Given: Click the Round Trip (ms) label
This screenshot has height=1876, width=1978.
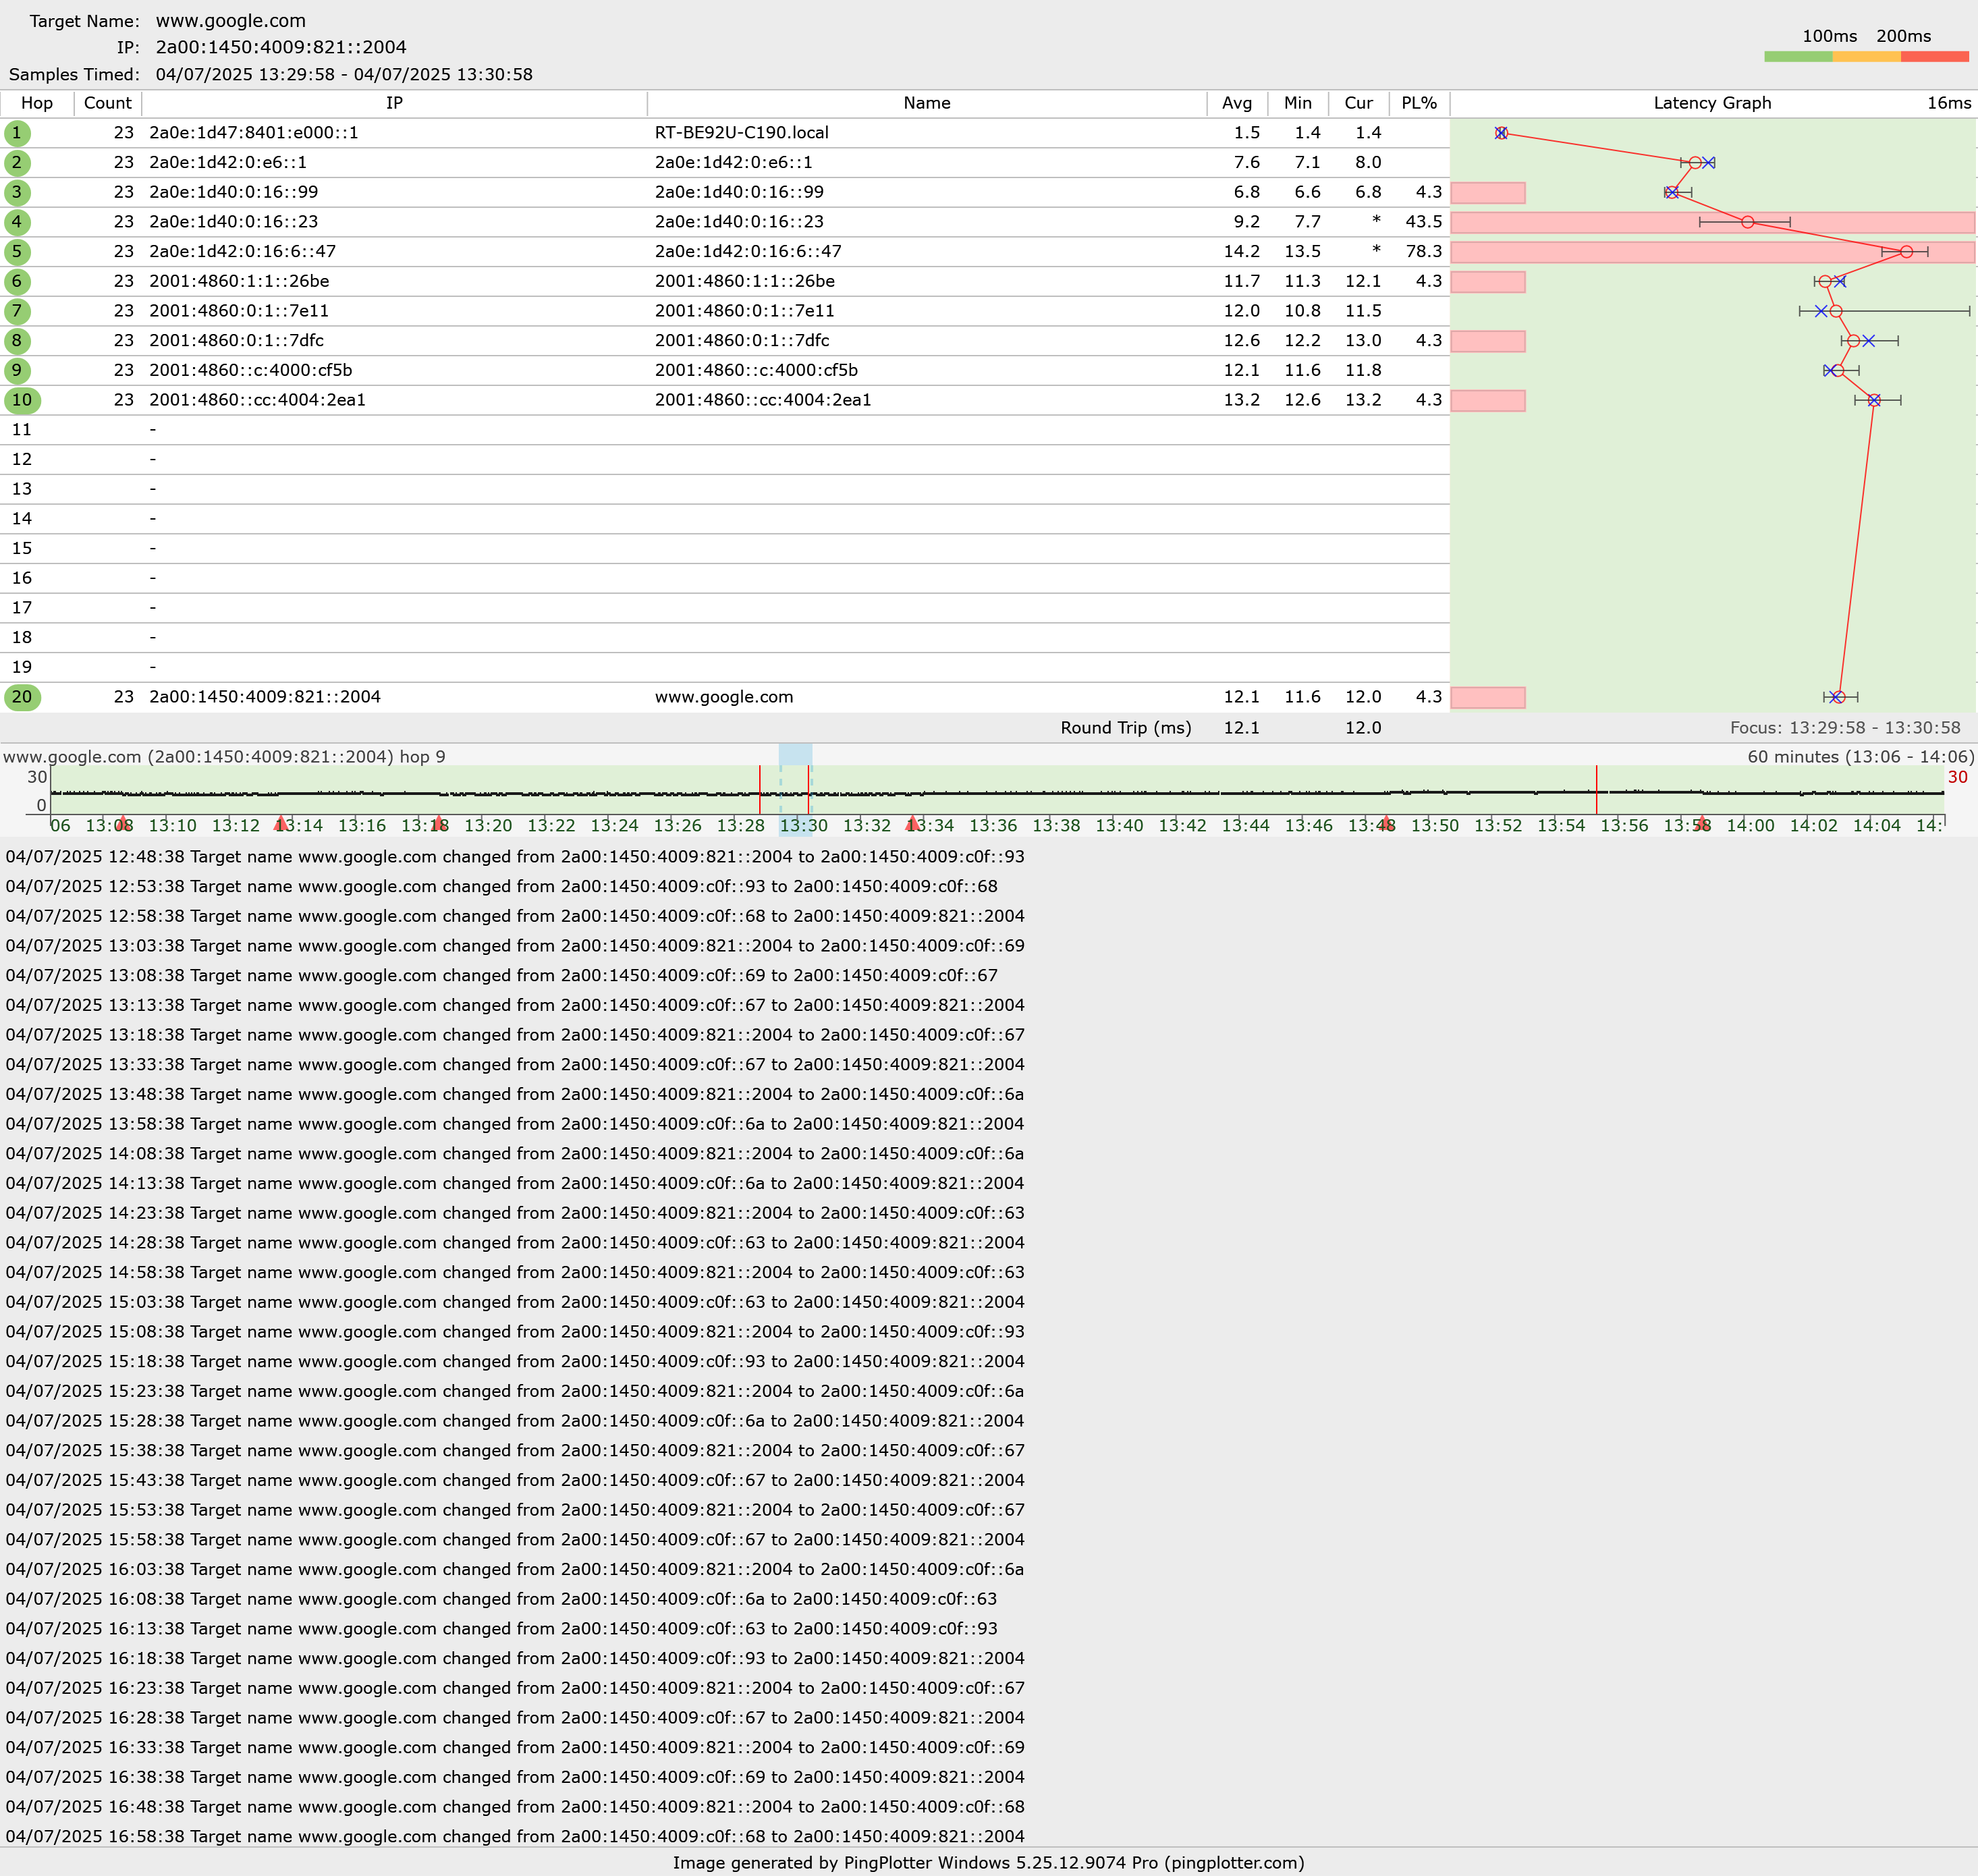Looking at the screenshot, I should 1126,728.
